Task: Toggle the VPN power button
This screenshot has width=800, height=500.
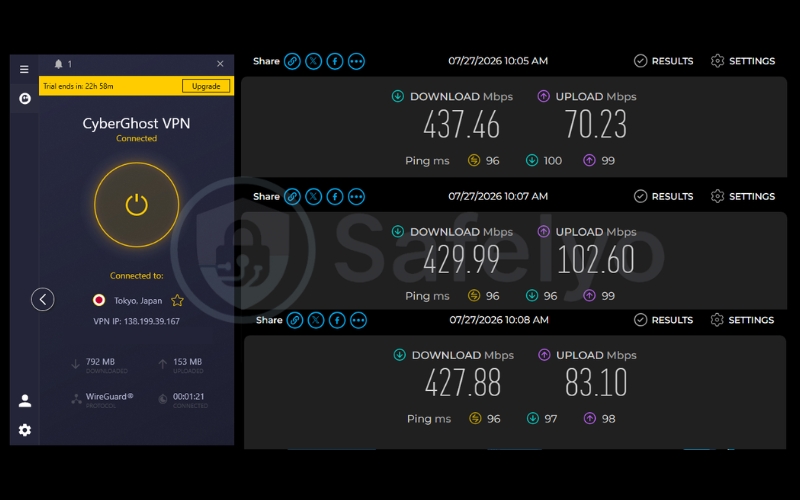Action: 137,205
